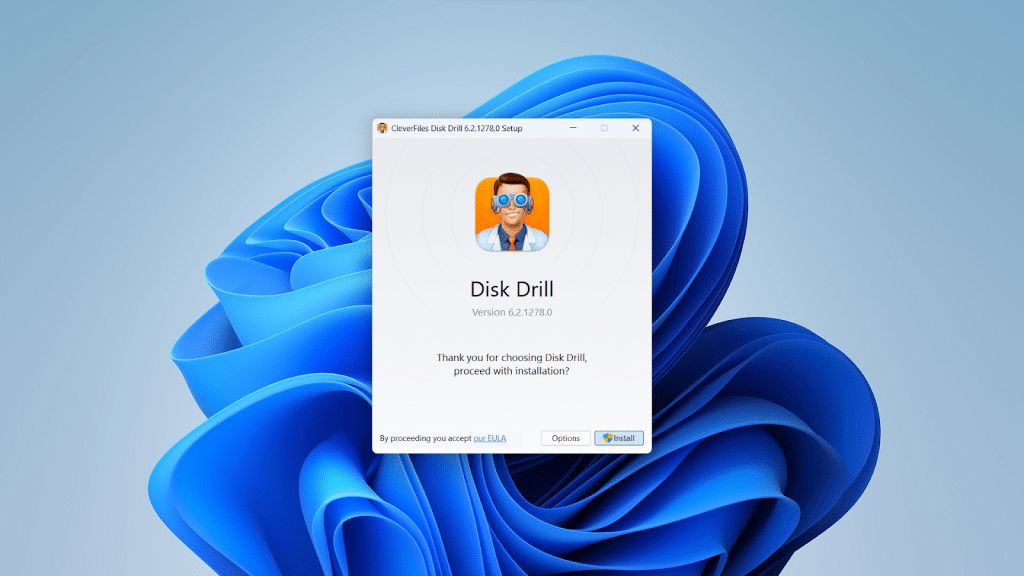Open the 'our EULA' link
Viewport: 1024px width, 576px height.
coord(490,438)
